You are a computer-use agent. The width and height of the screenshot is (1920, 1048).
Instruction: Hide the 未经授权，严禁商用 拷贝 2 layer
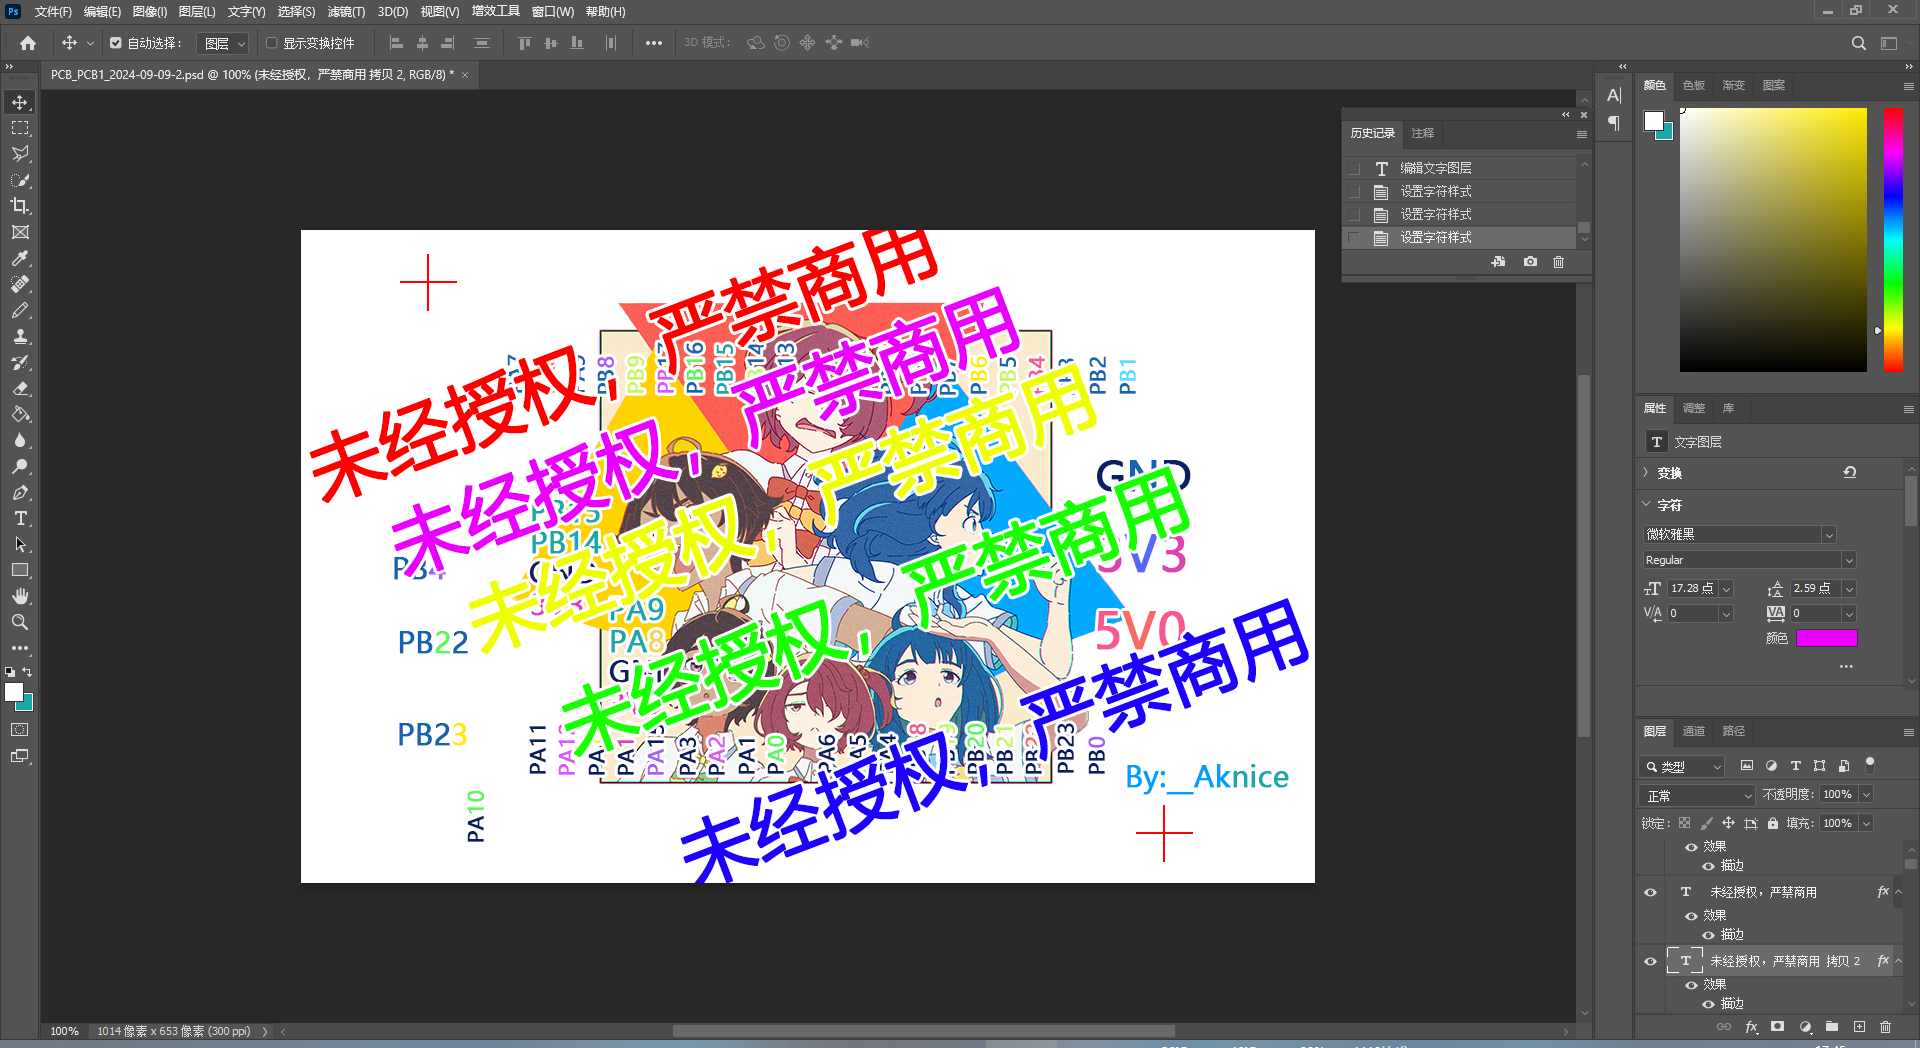[1650, 961]
